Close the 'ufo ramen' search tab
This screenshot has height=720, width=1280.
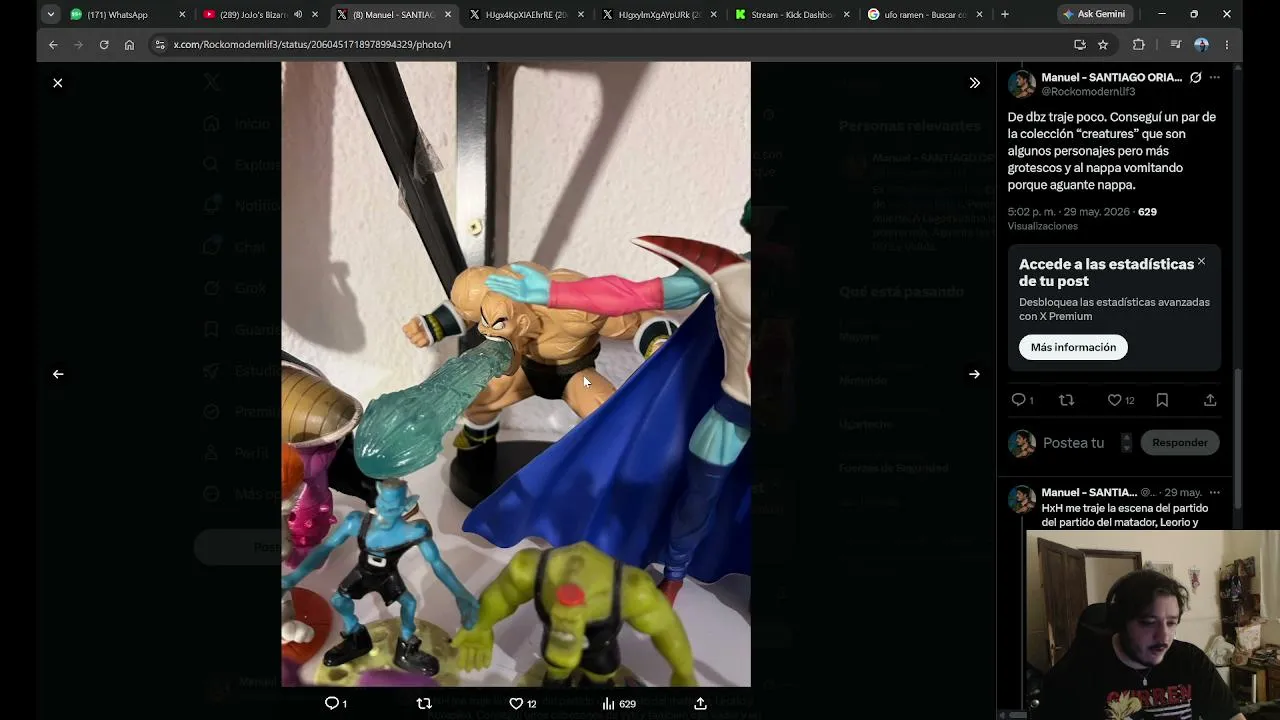pos(979,15)
